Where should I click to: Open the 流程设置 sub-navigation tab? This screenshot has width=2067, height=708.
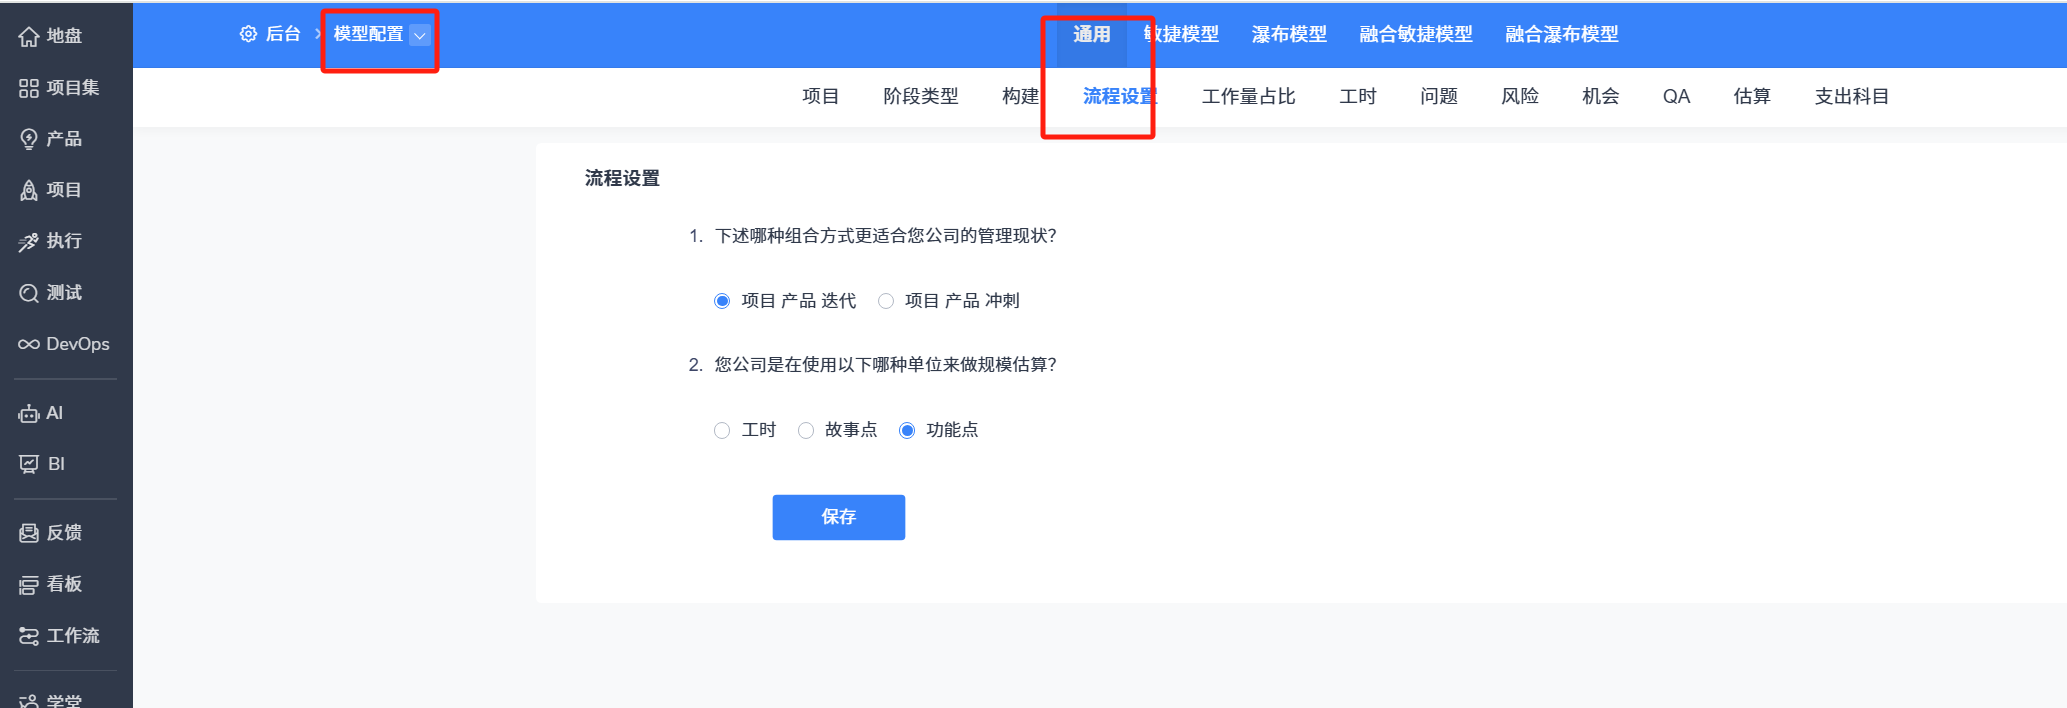click(x=1120, y=96)
